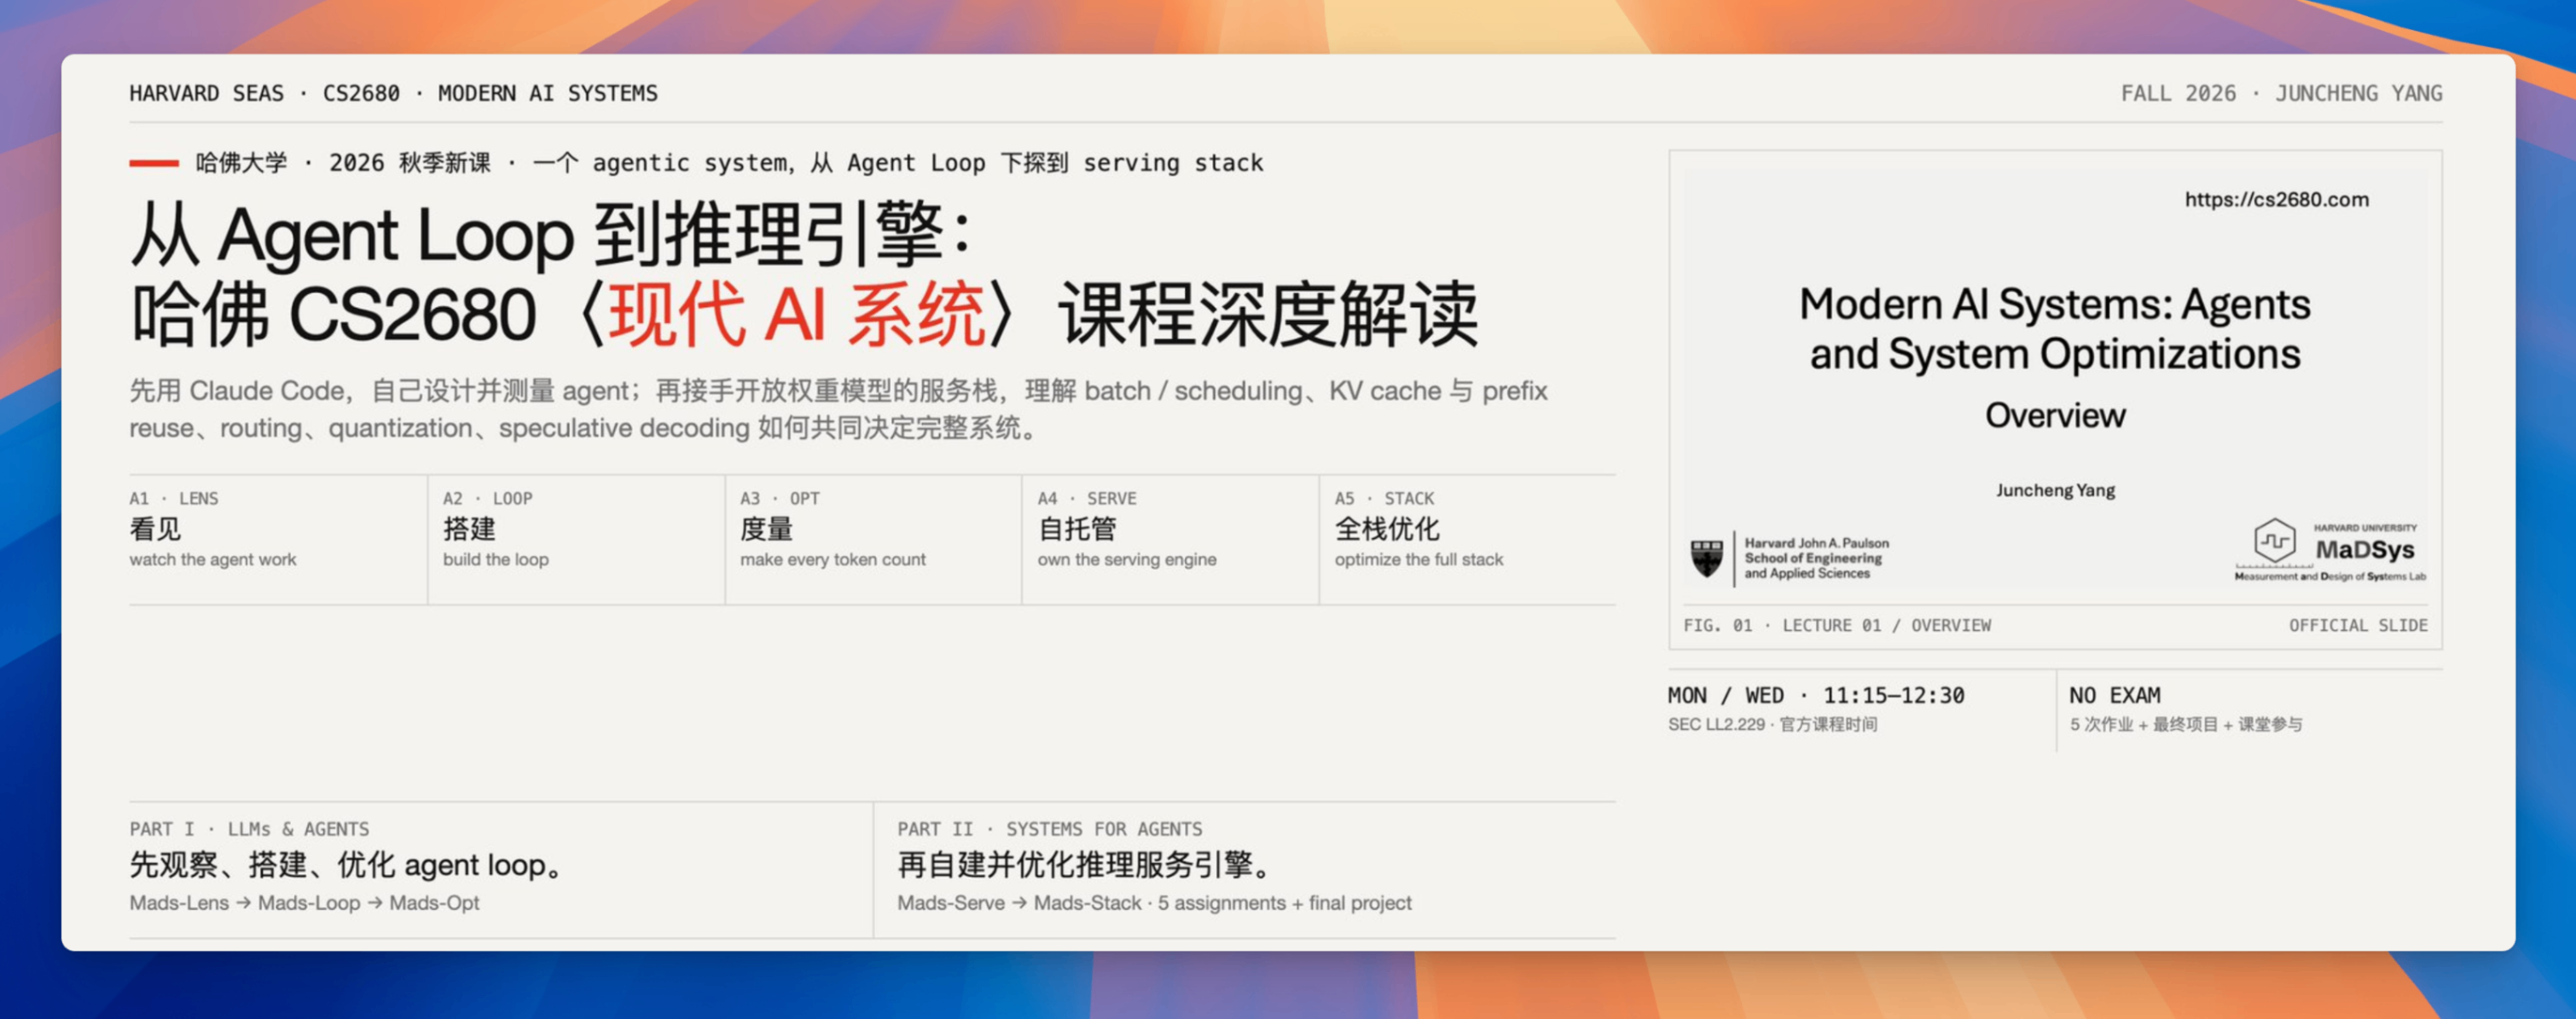Click the 'Overview' word on the slide
Screen dimensions: 2576x1019
click(x=2055, y=415)
